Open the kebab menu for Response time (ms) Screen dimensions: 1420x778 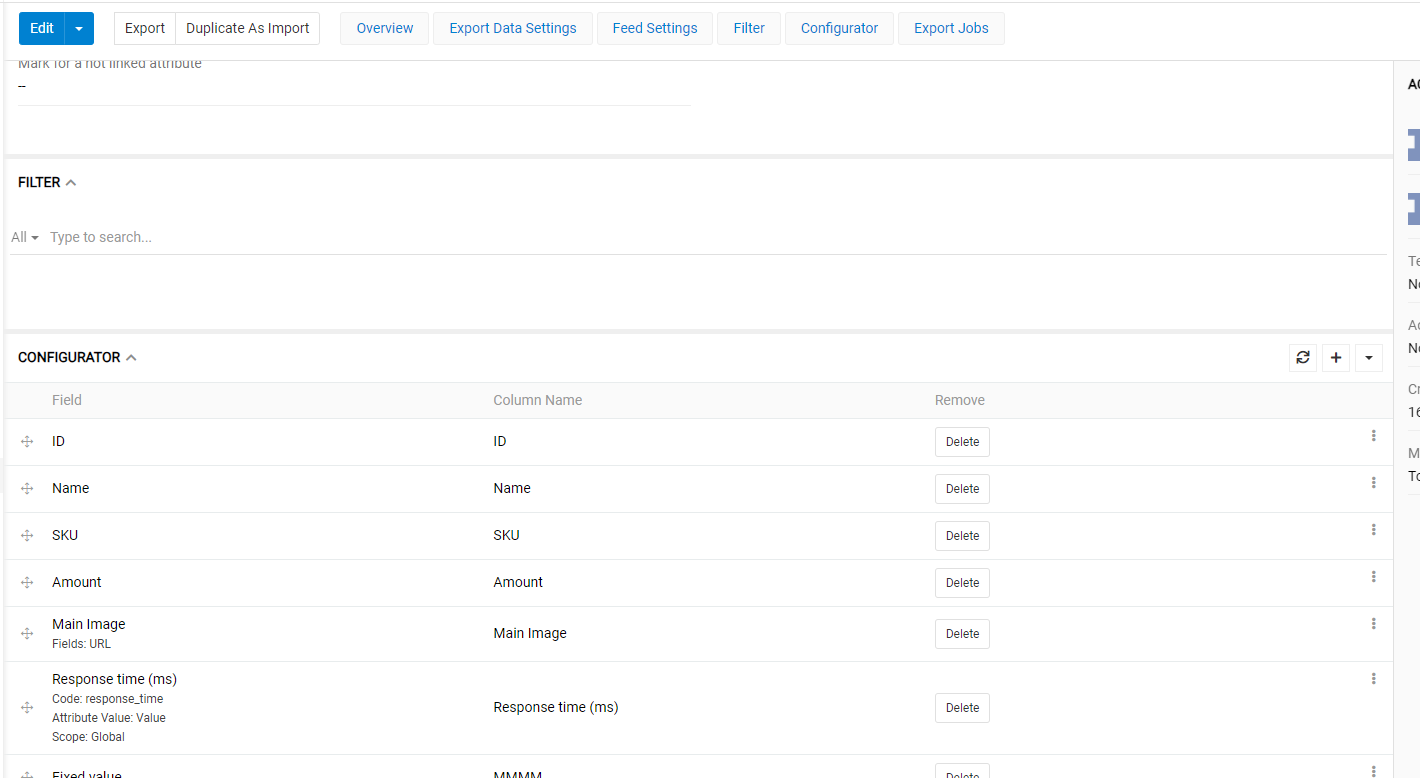pyautogui.click(x=1373, y=678)
